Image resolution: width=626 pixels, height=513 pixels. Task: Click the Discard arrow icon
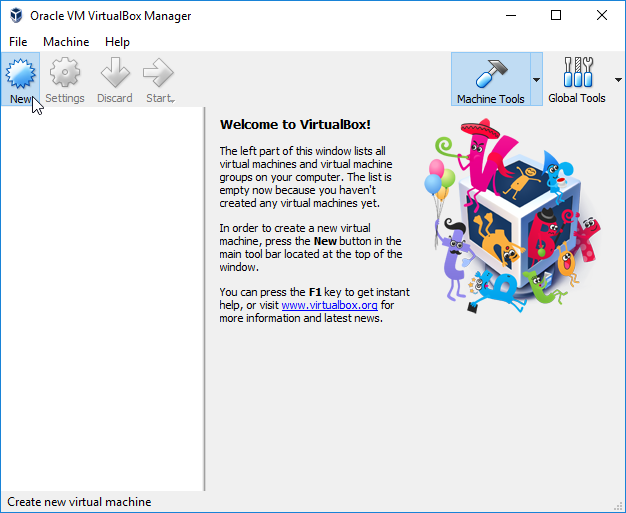coord(115,74)
